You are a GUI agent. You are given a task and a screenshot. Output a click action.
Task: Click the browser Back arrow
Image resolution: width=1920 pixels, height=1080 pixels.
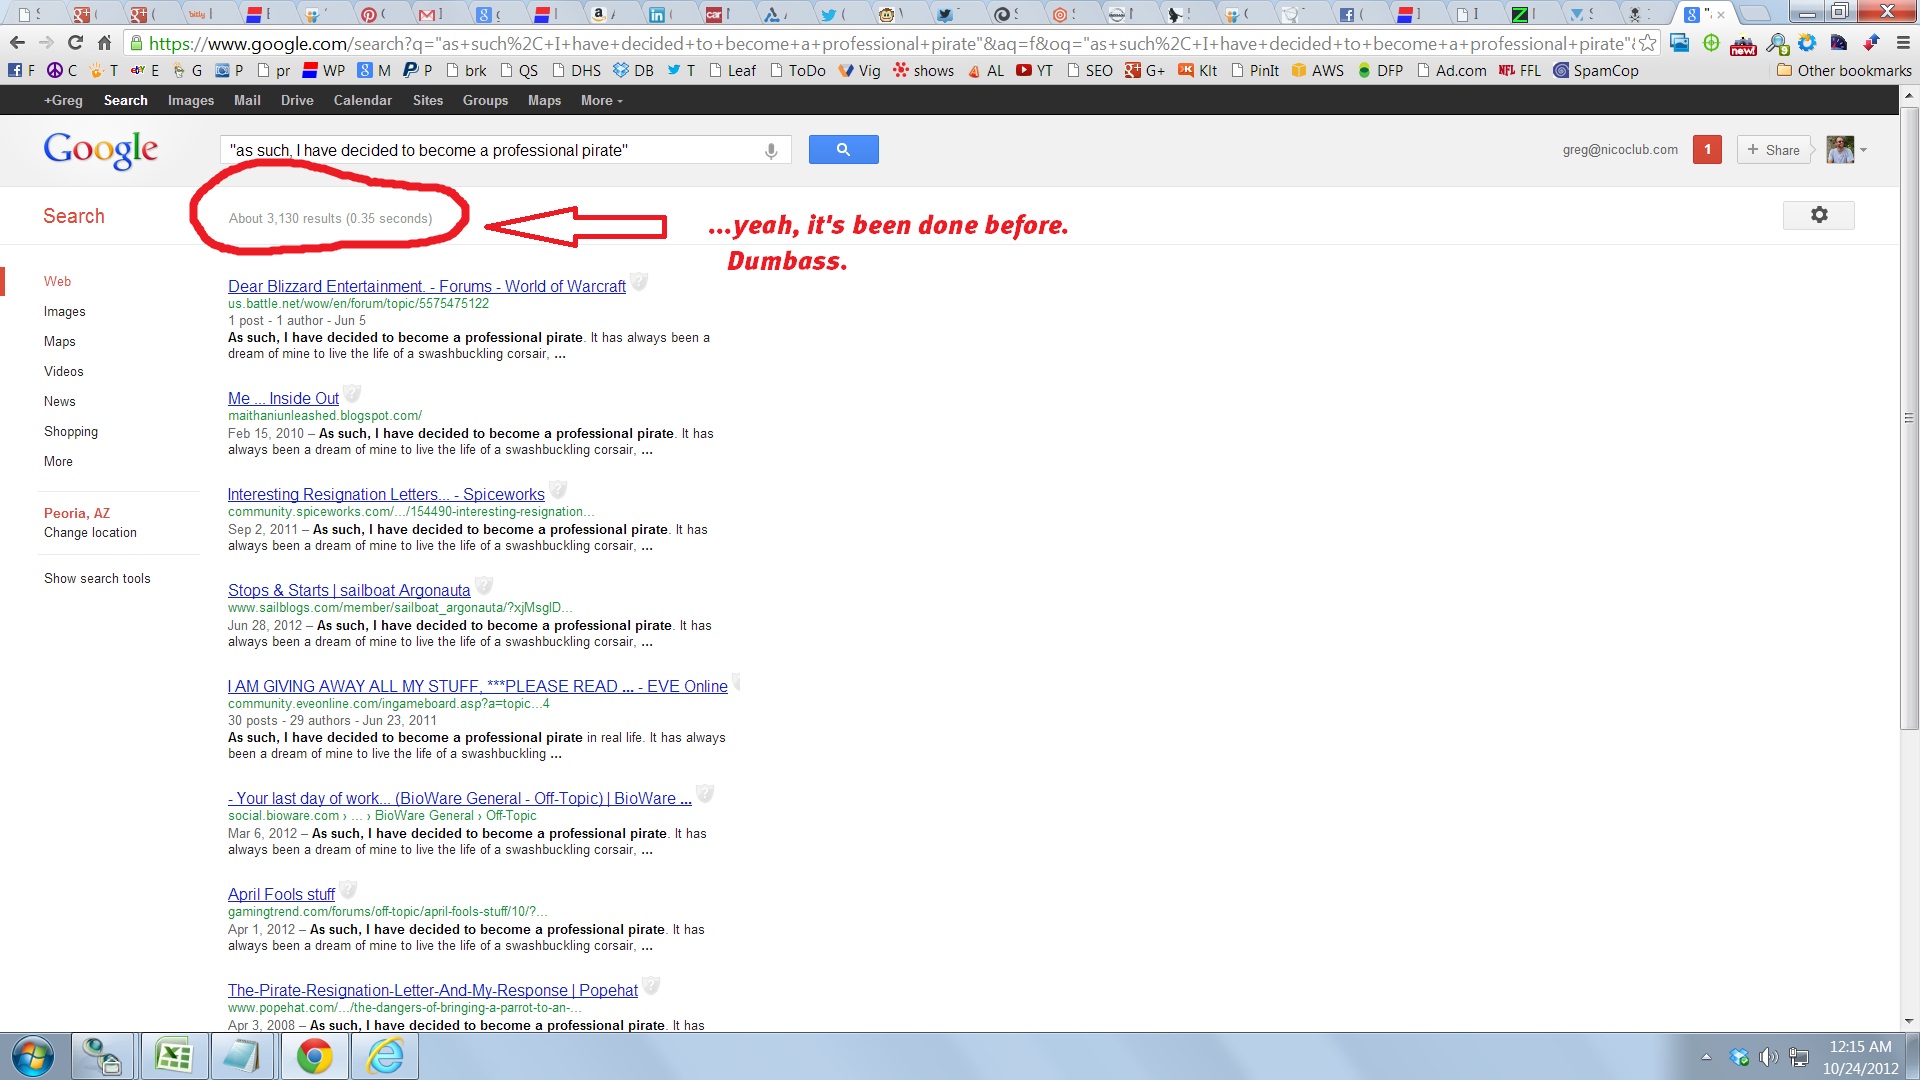(x=17, y=43)
